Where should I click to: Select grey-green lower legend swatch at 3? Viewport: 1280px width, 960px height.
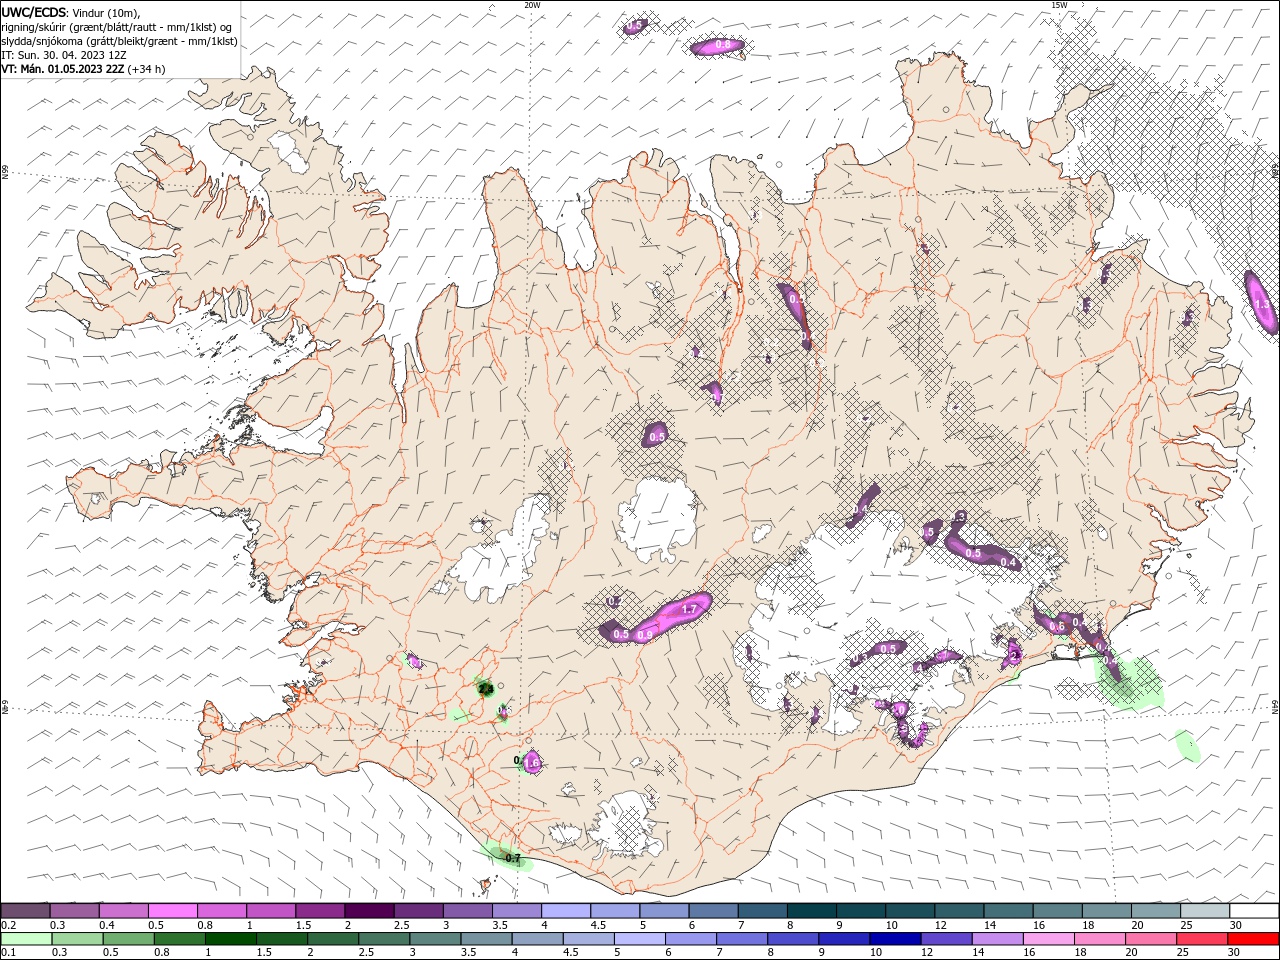click(x=435, y=939)
